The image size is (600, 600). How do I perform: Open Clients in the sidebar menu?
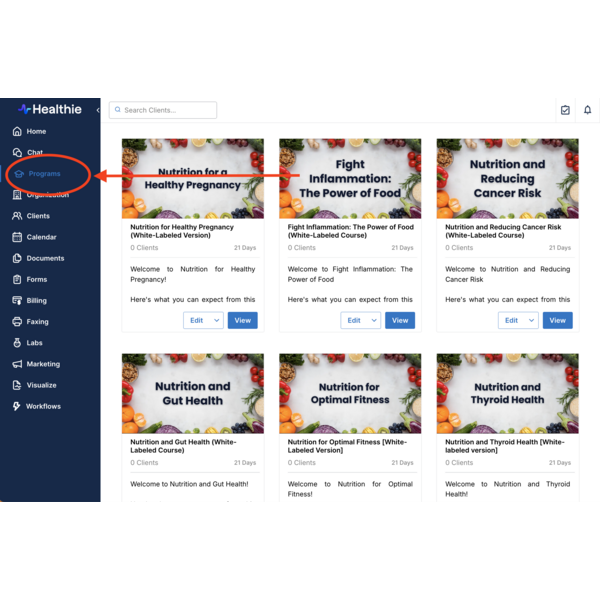38,216
